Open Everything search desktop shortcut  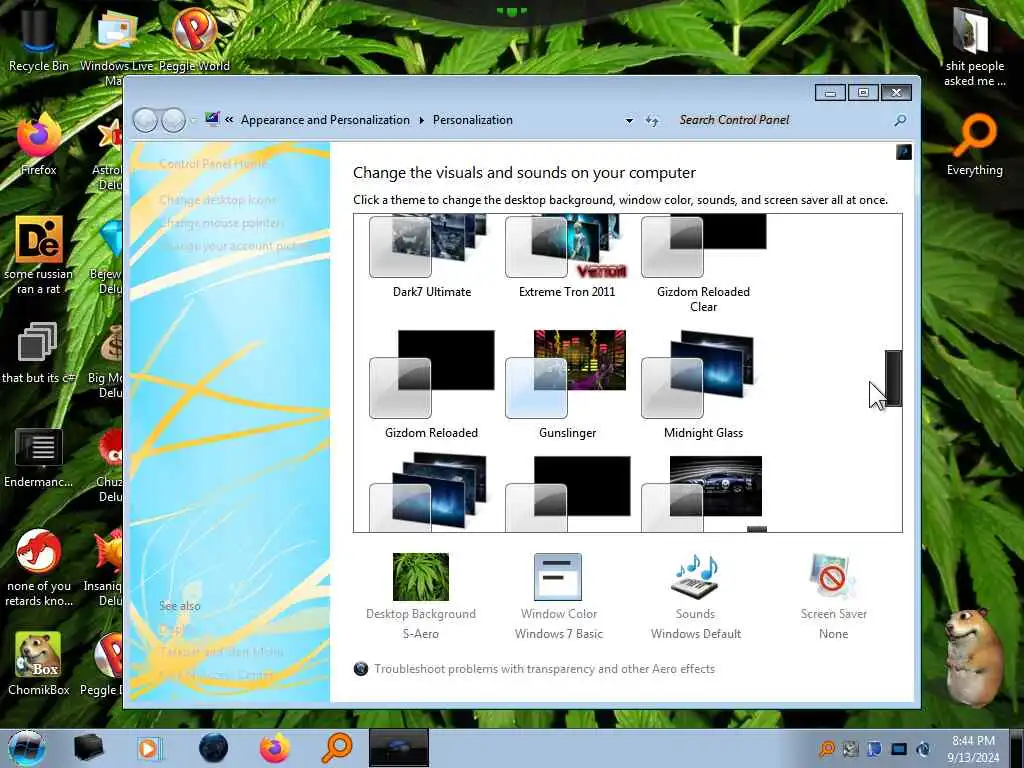tap(974, 145)
